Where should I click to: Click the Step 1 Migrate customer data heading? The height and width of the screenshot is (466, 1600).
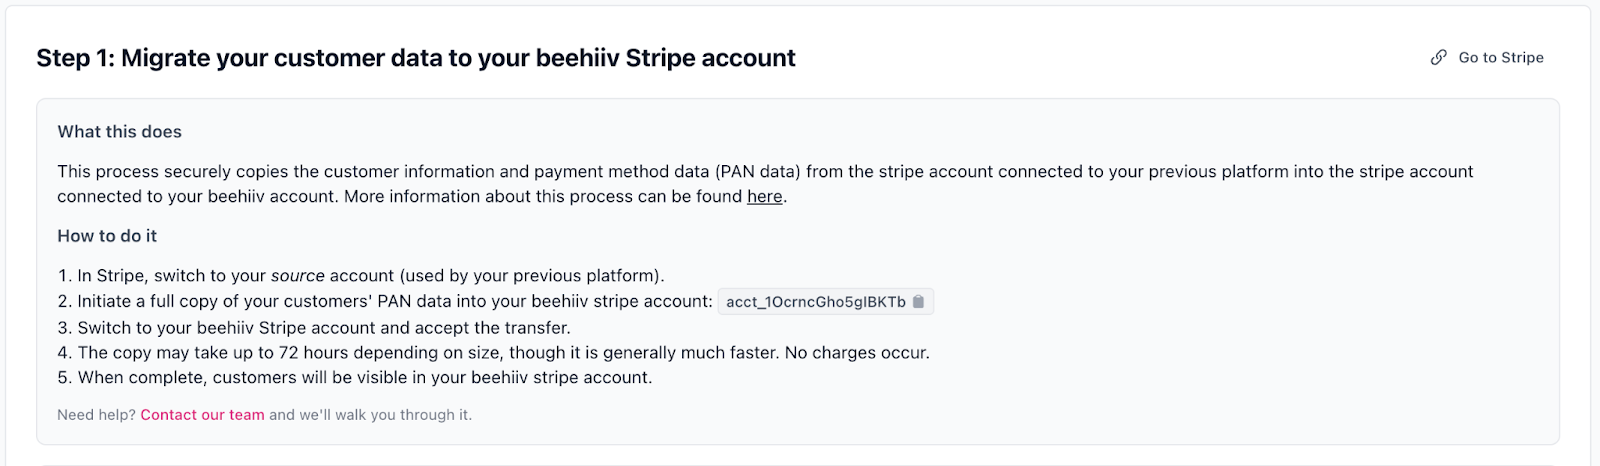tap(416, 58)
